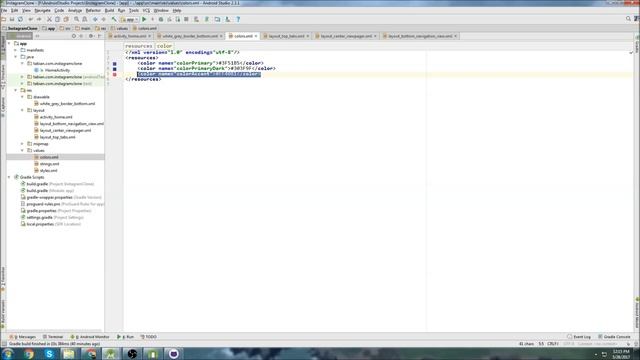The width and height of the screenshot is (640, 360).
Task: Click hide project panel icon
Action: pyautogui.click(x=99, y=36)
